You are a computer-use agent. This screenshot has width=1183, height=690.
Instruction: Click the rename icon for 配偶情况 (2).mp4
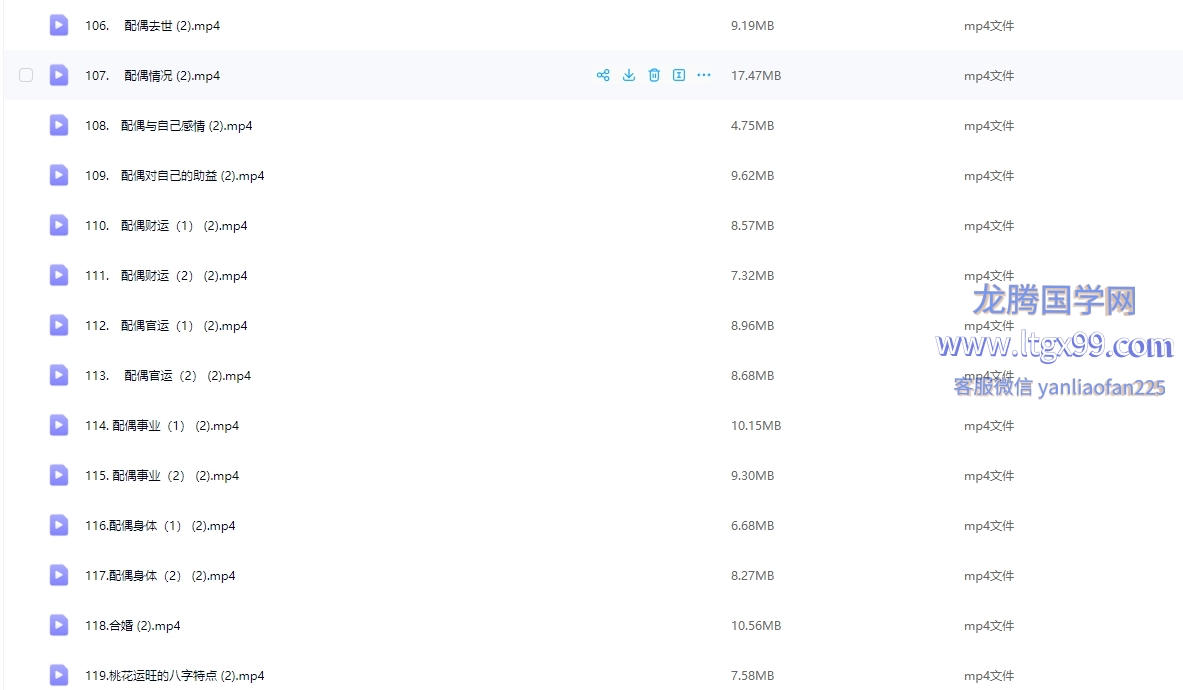pos(679,75)
